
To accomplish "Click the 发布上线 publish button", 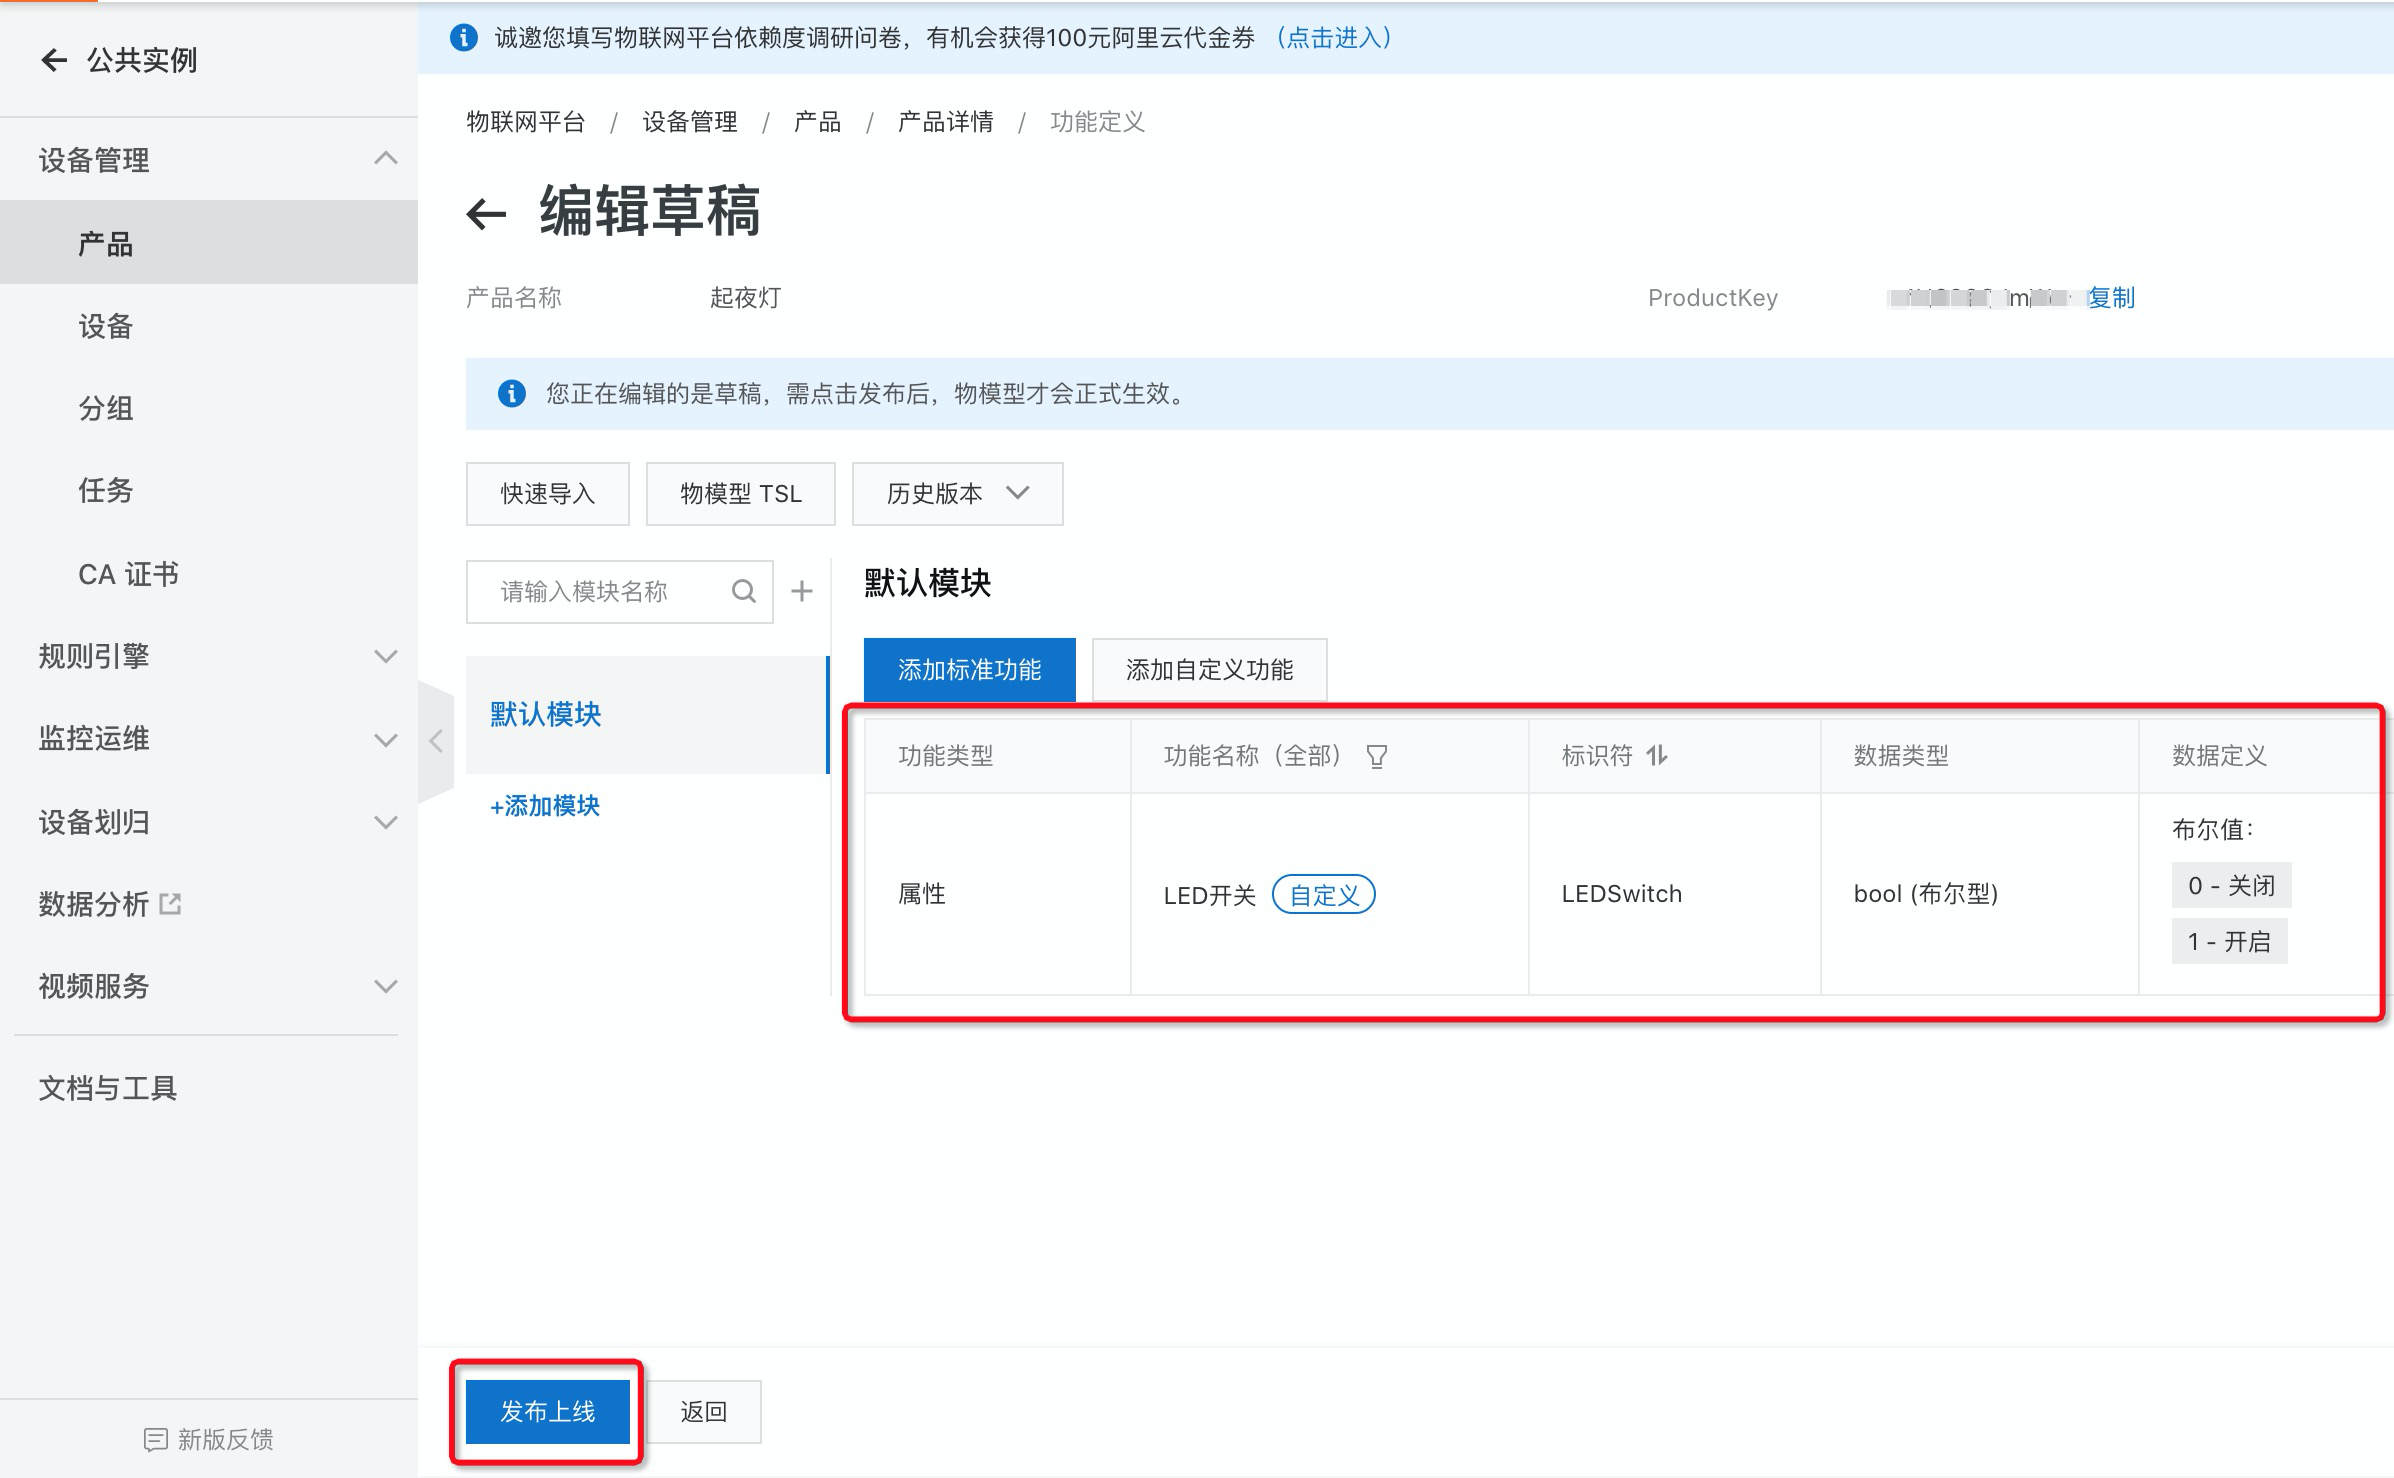I will tap(547, 1412).
